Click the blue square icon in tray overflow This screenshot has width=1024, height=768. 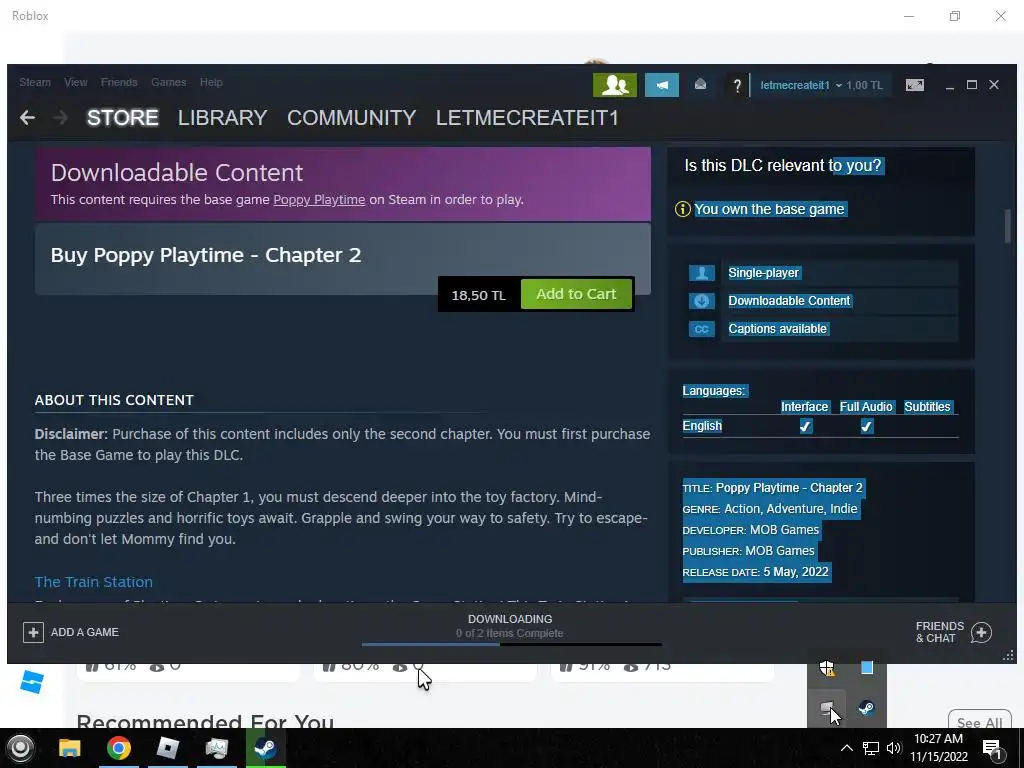click(x=867, y=667)
